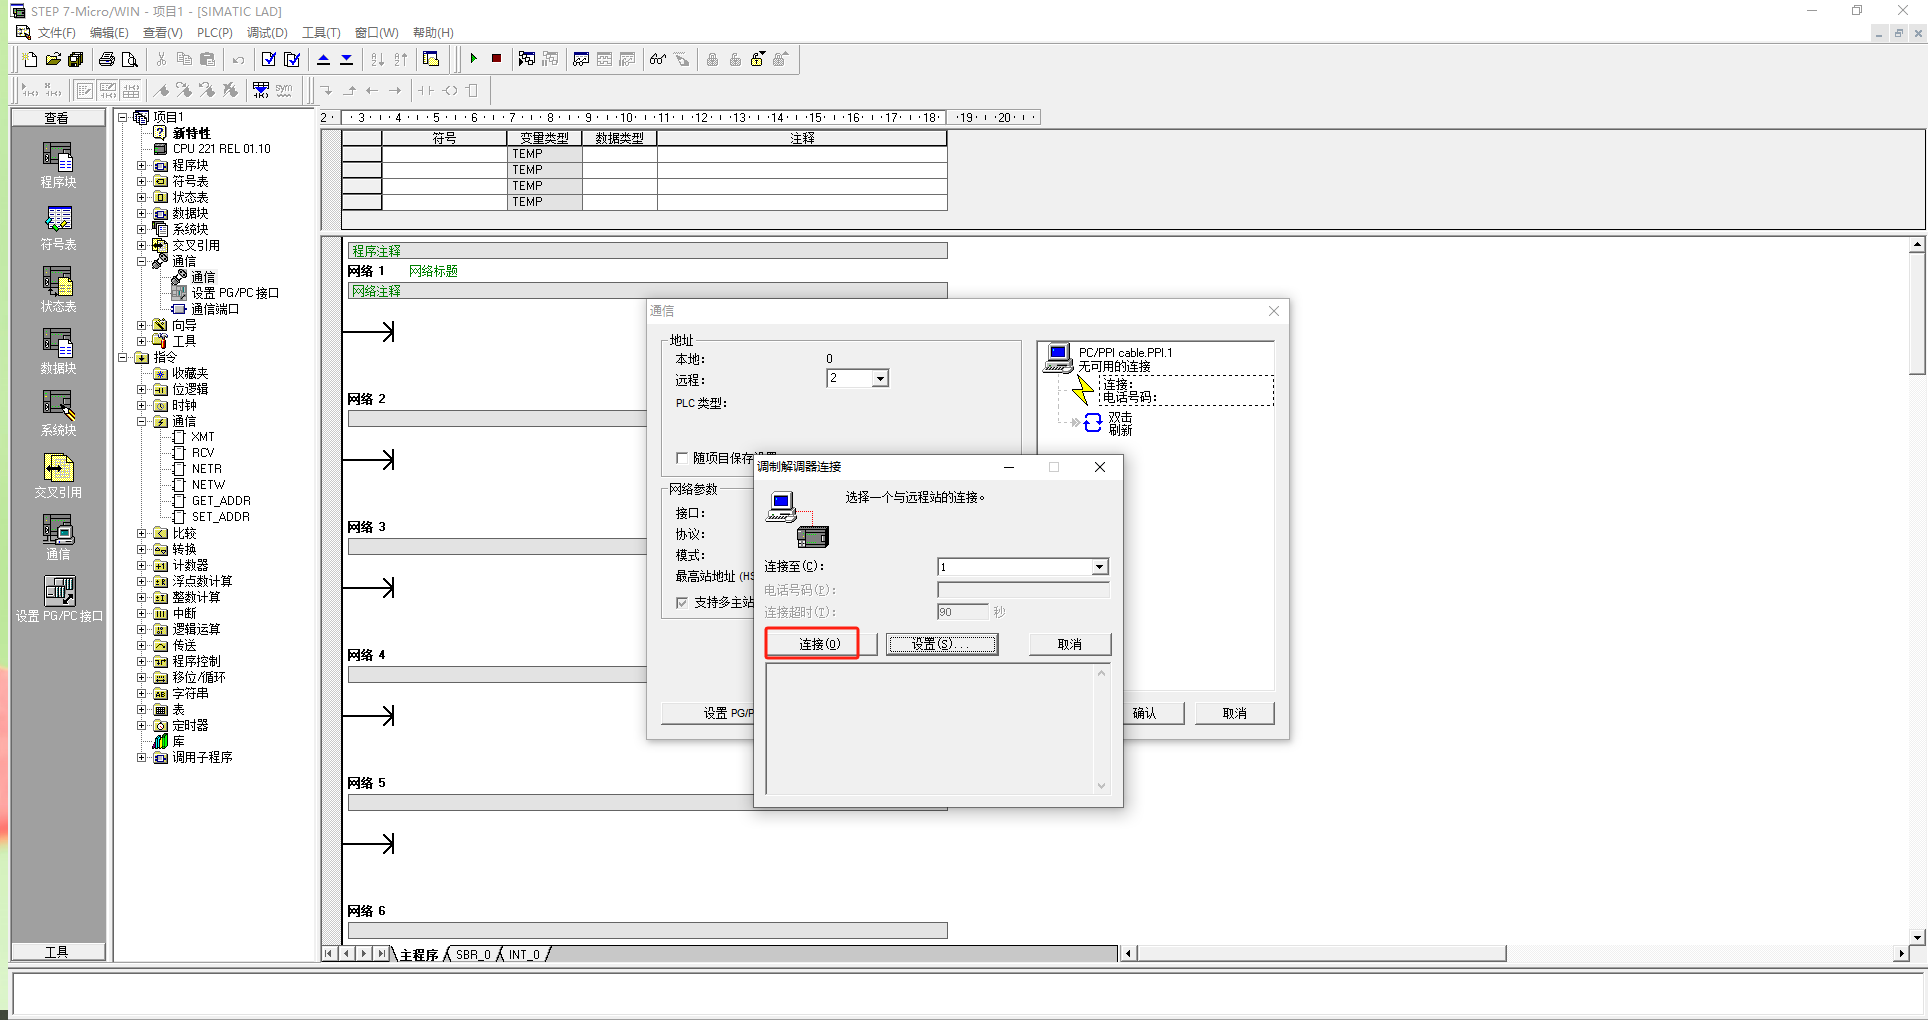Click the Print toolbar icon

pyautogui.click(x=107, y=59)
